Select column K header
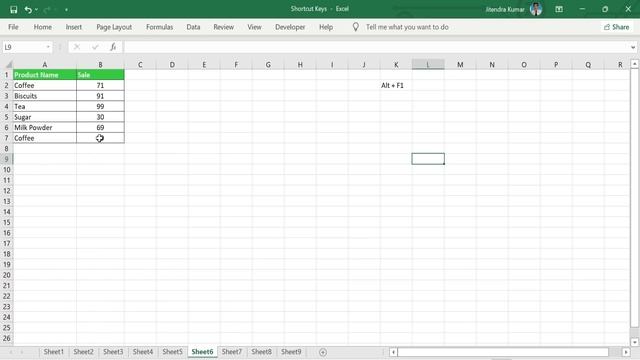The height and width of the screenshot is (360, 640). tap(396, 64)
